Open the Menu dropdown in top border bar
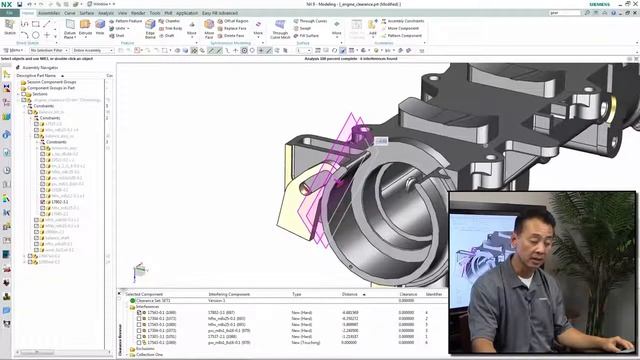Image resolution: width=640 pixels, height=360 pixels. [x=13, y=50]
